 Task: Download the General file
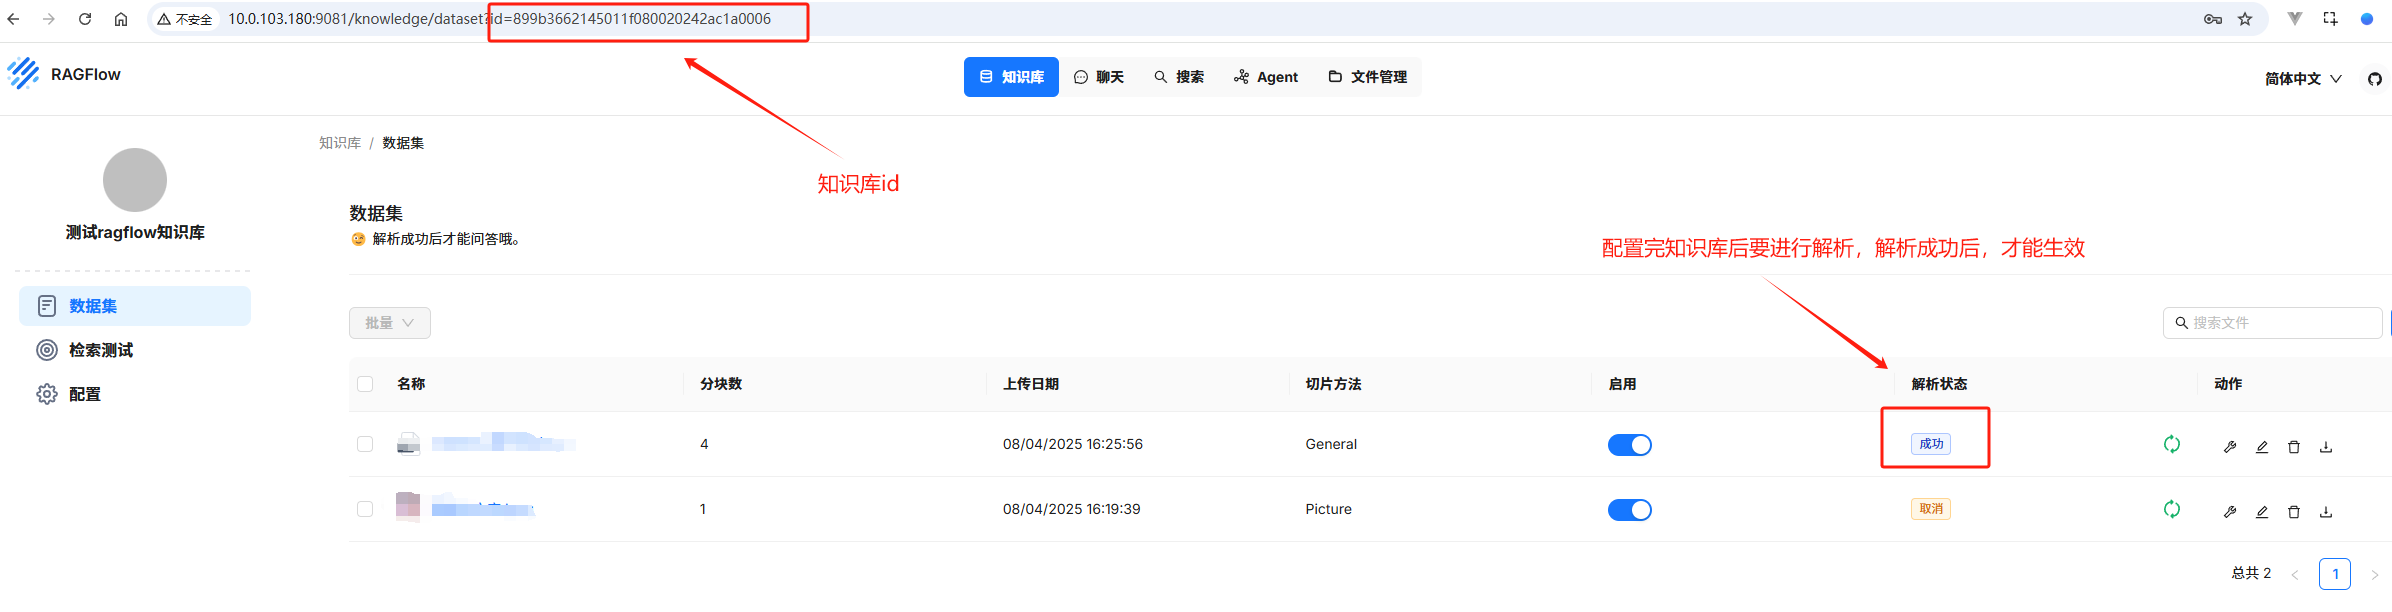click(2325, 447)
